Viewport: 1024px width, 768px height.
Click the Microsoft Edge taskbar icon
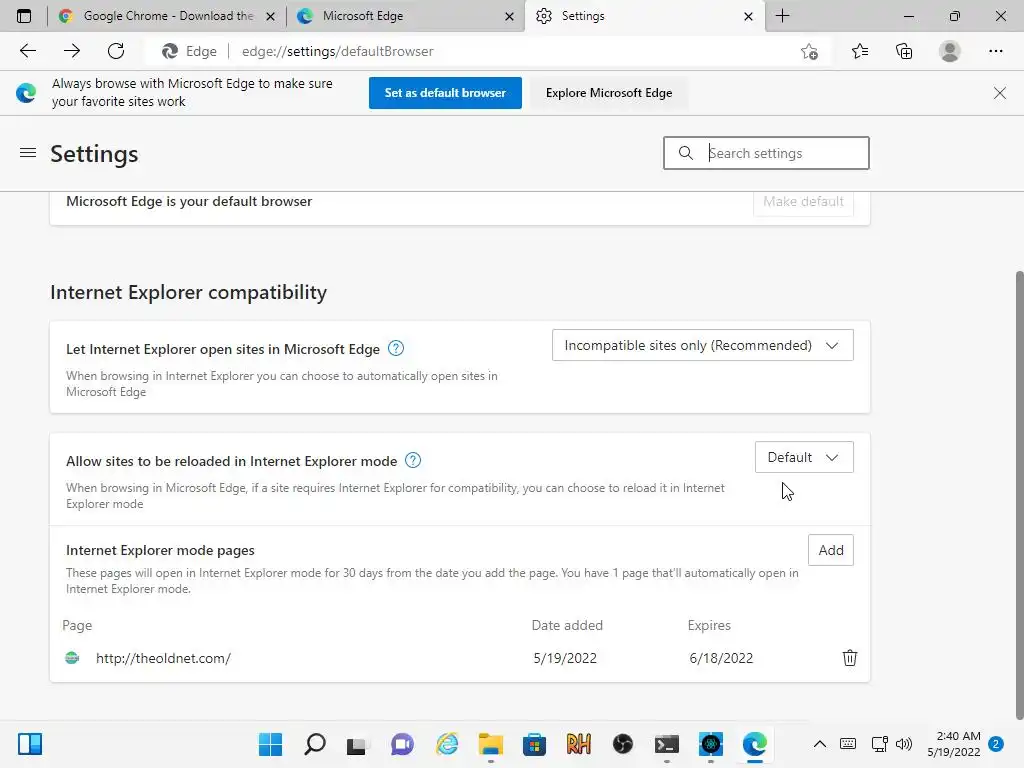click(754, 744)
